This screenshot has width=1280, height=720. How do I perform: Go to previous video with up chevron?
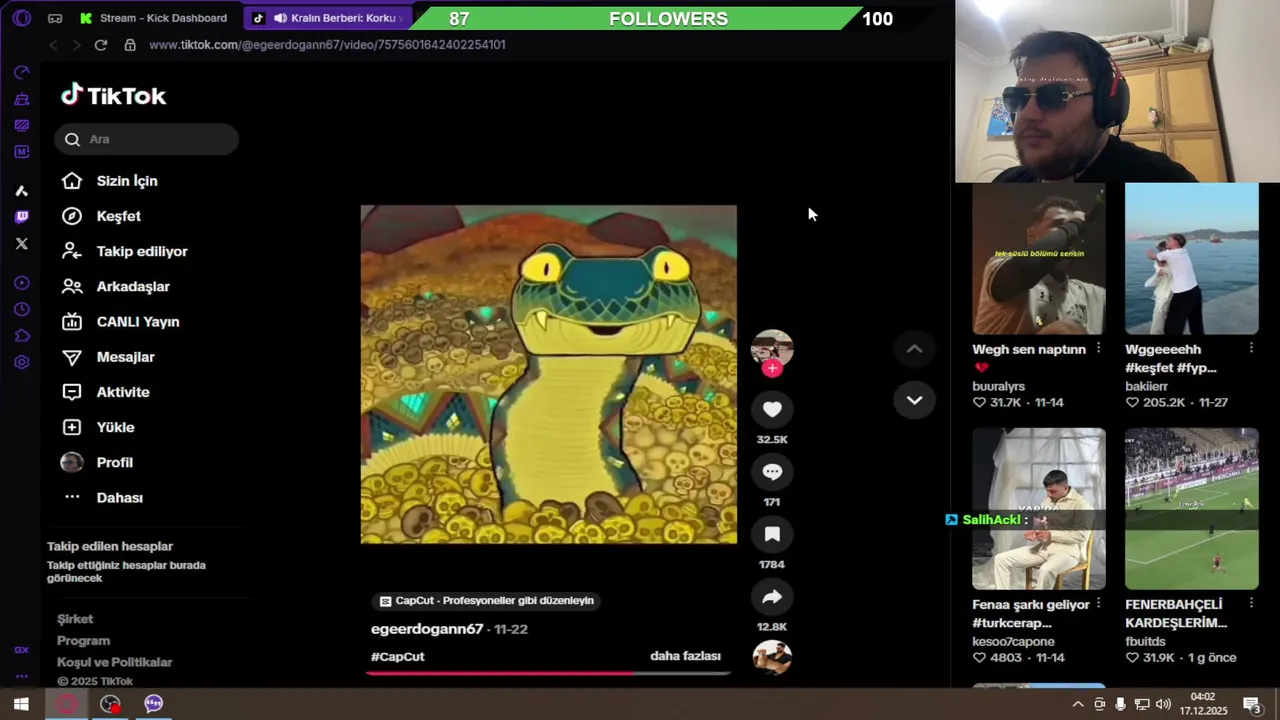click(x=914, y=349)
